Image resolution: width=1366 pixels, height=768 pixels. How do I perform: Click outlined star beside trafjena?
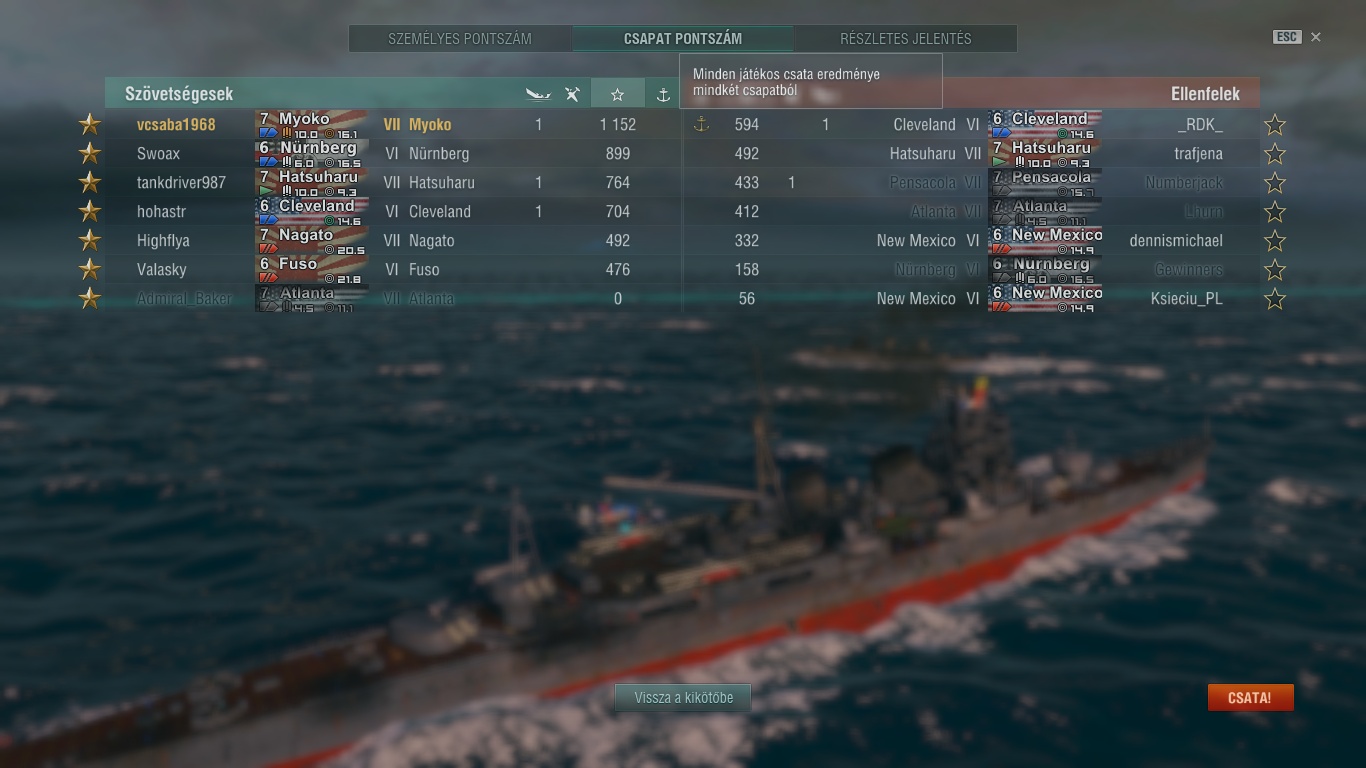coord(1274,154)
